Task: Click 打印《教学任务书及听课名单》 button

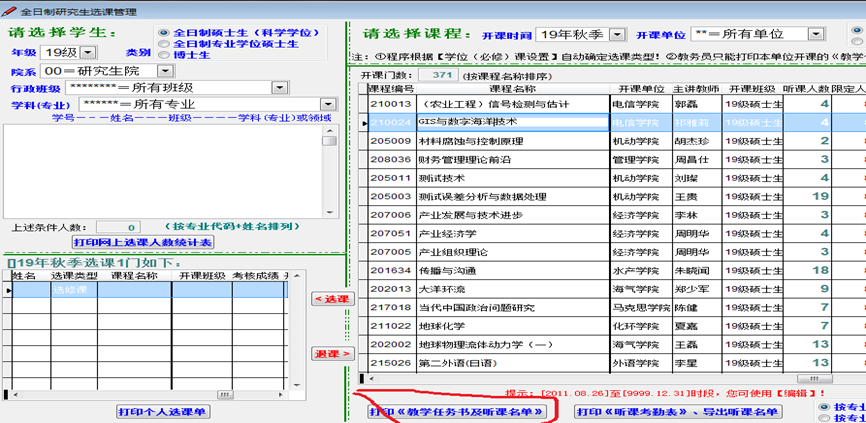Action: point(458,411)
